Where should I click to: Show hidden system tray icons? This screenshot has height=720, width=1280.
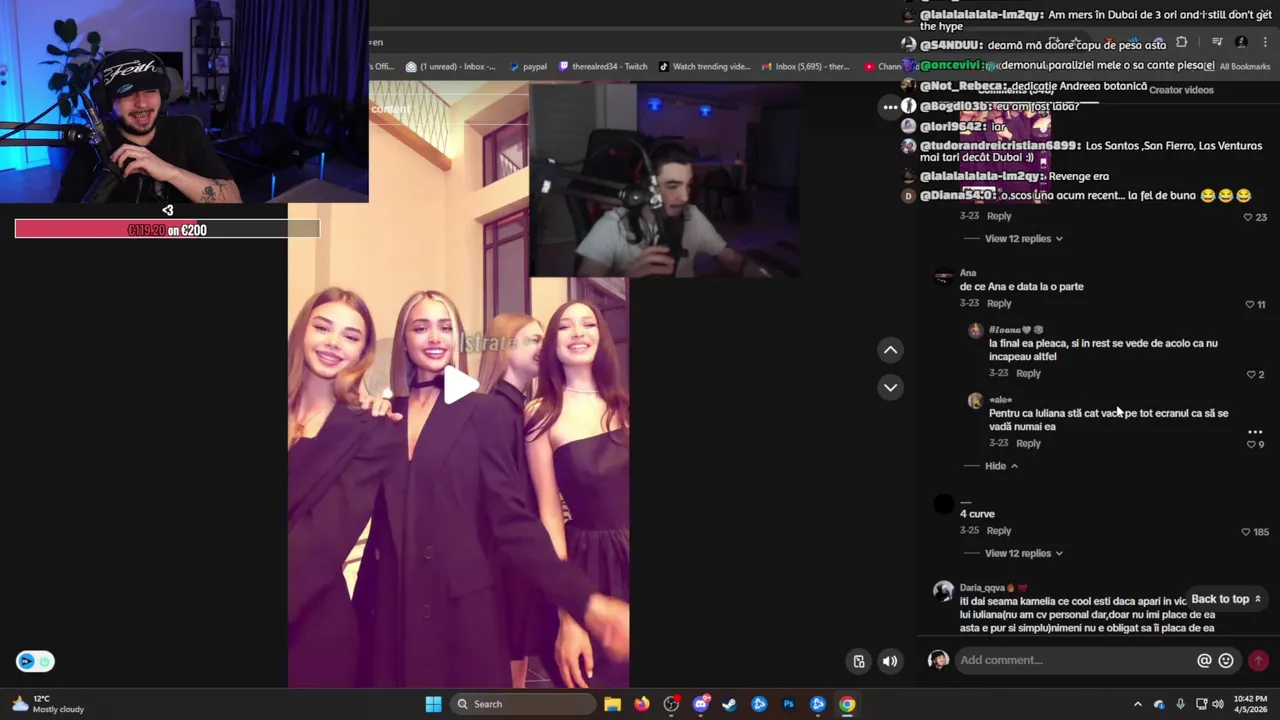point(1139,704)
